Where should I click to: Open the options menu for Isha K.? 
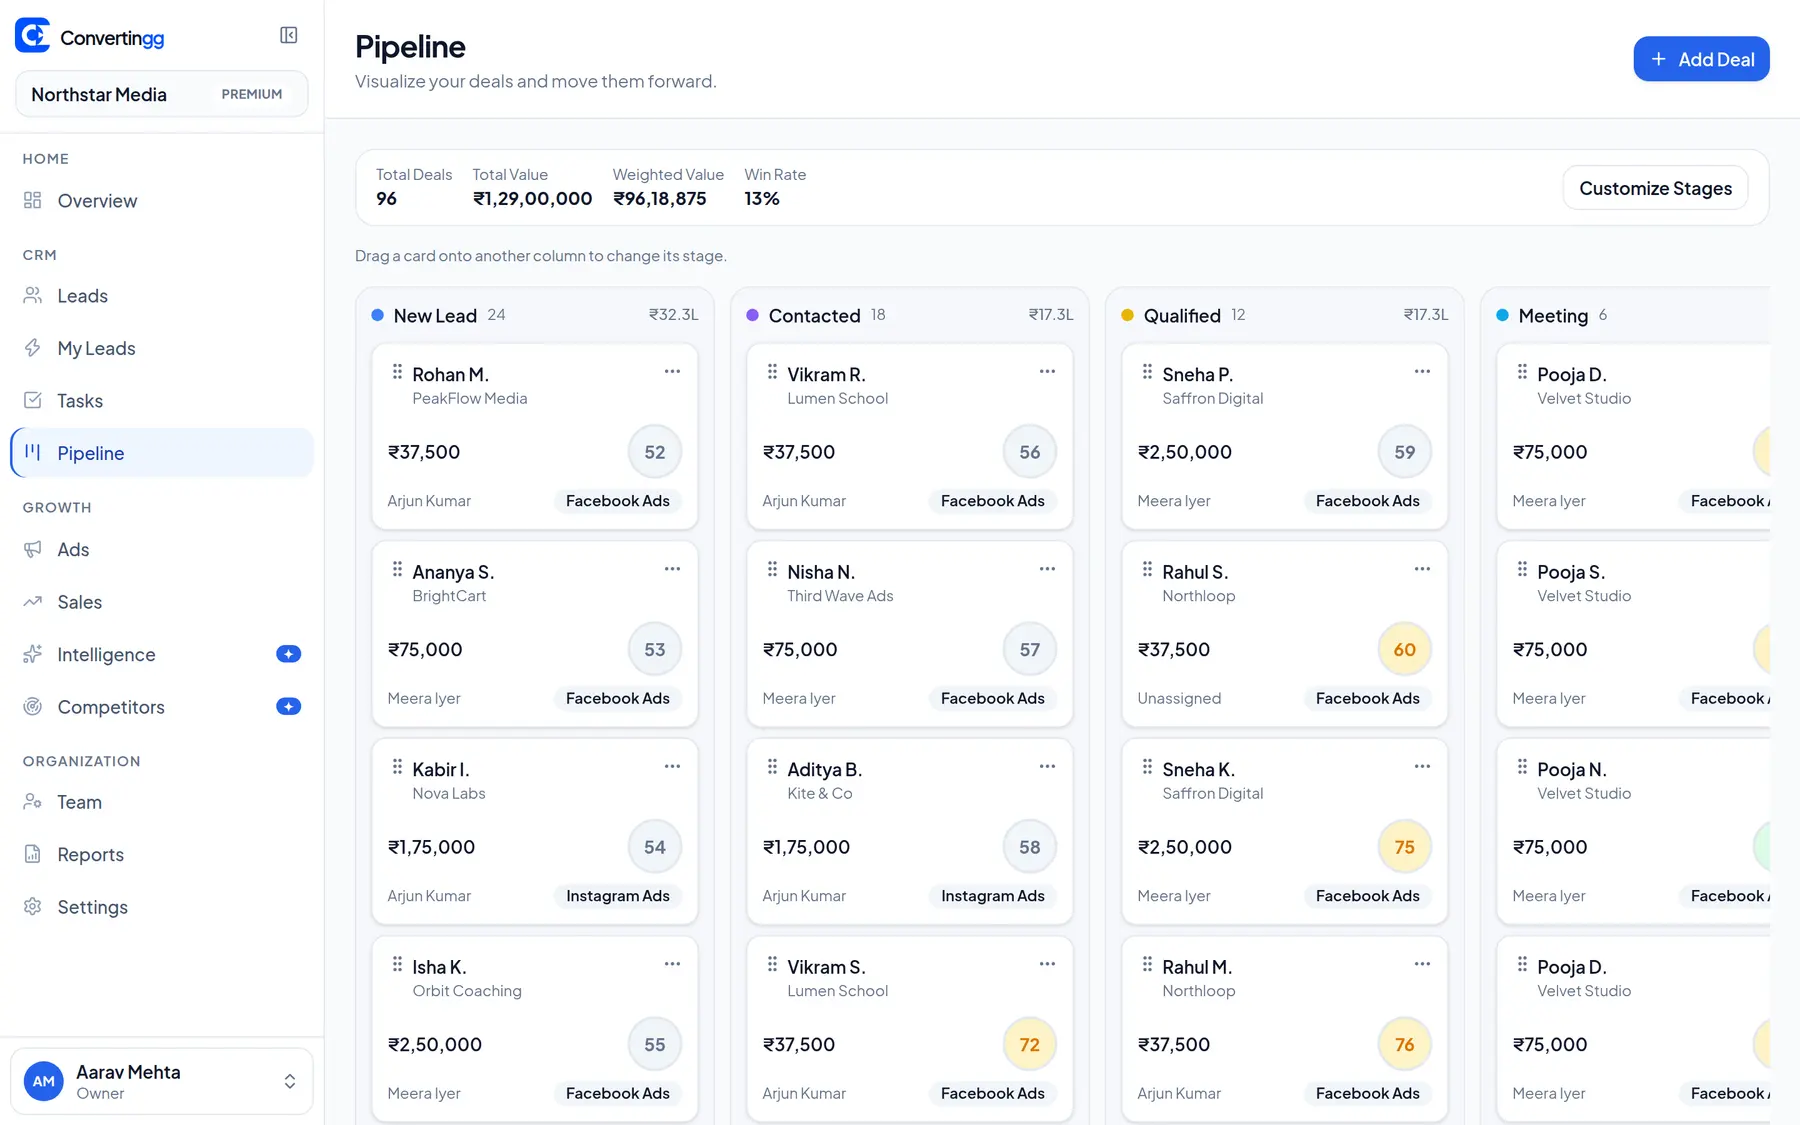(x=672, y=964)
